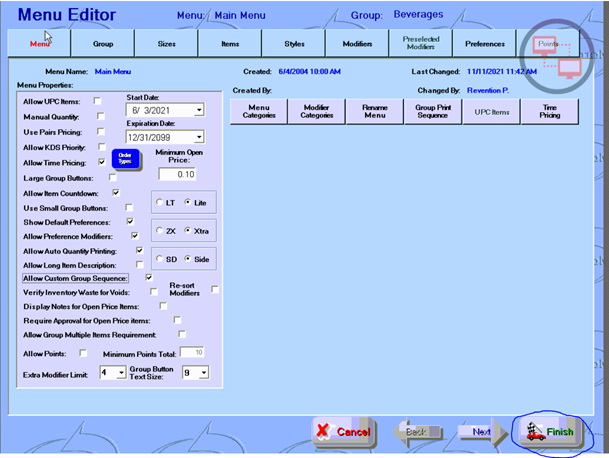The width and height of the screenshot is (609, 458).
Task: Select the Side radio option
Action: [x=188, y=259]
